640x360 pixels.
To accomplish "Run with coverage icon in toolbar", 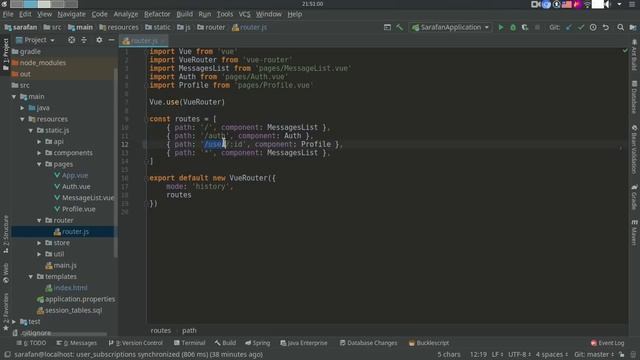I will coord(525,27).
